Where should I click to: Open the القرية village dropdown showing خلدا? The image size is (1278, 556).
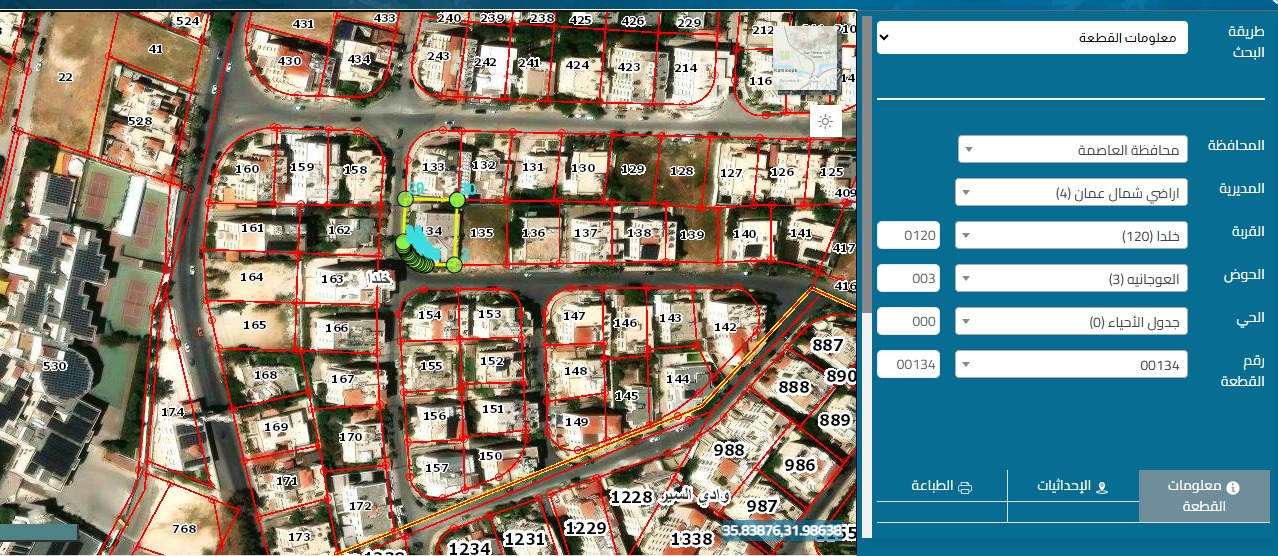[1071, 236]
